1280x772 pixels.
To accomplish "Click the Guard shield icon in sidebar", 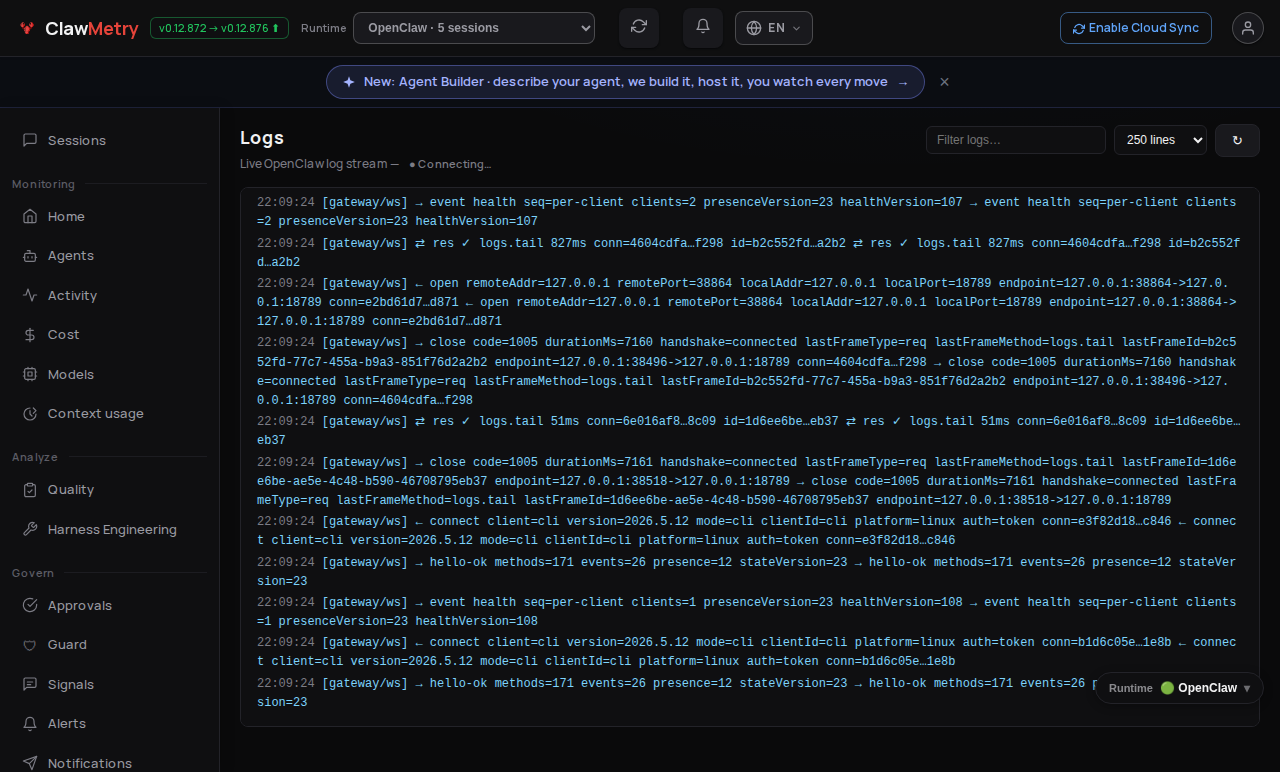I will [x=30, y=645].
